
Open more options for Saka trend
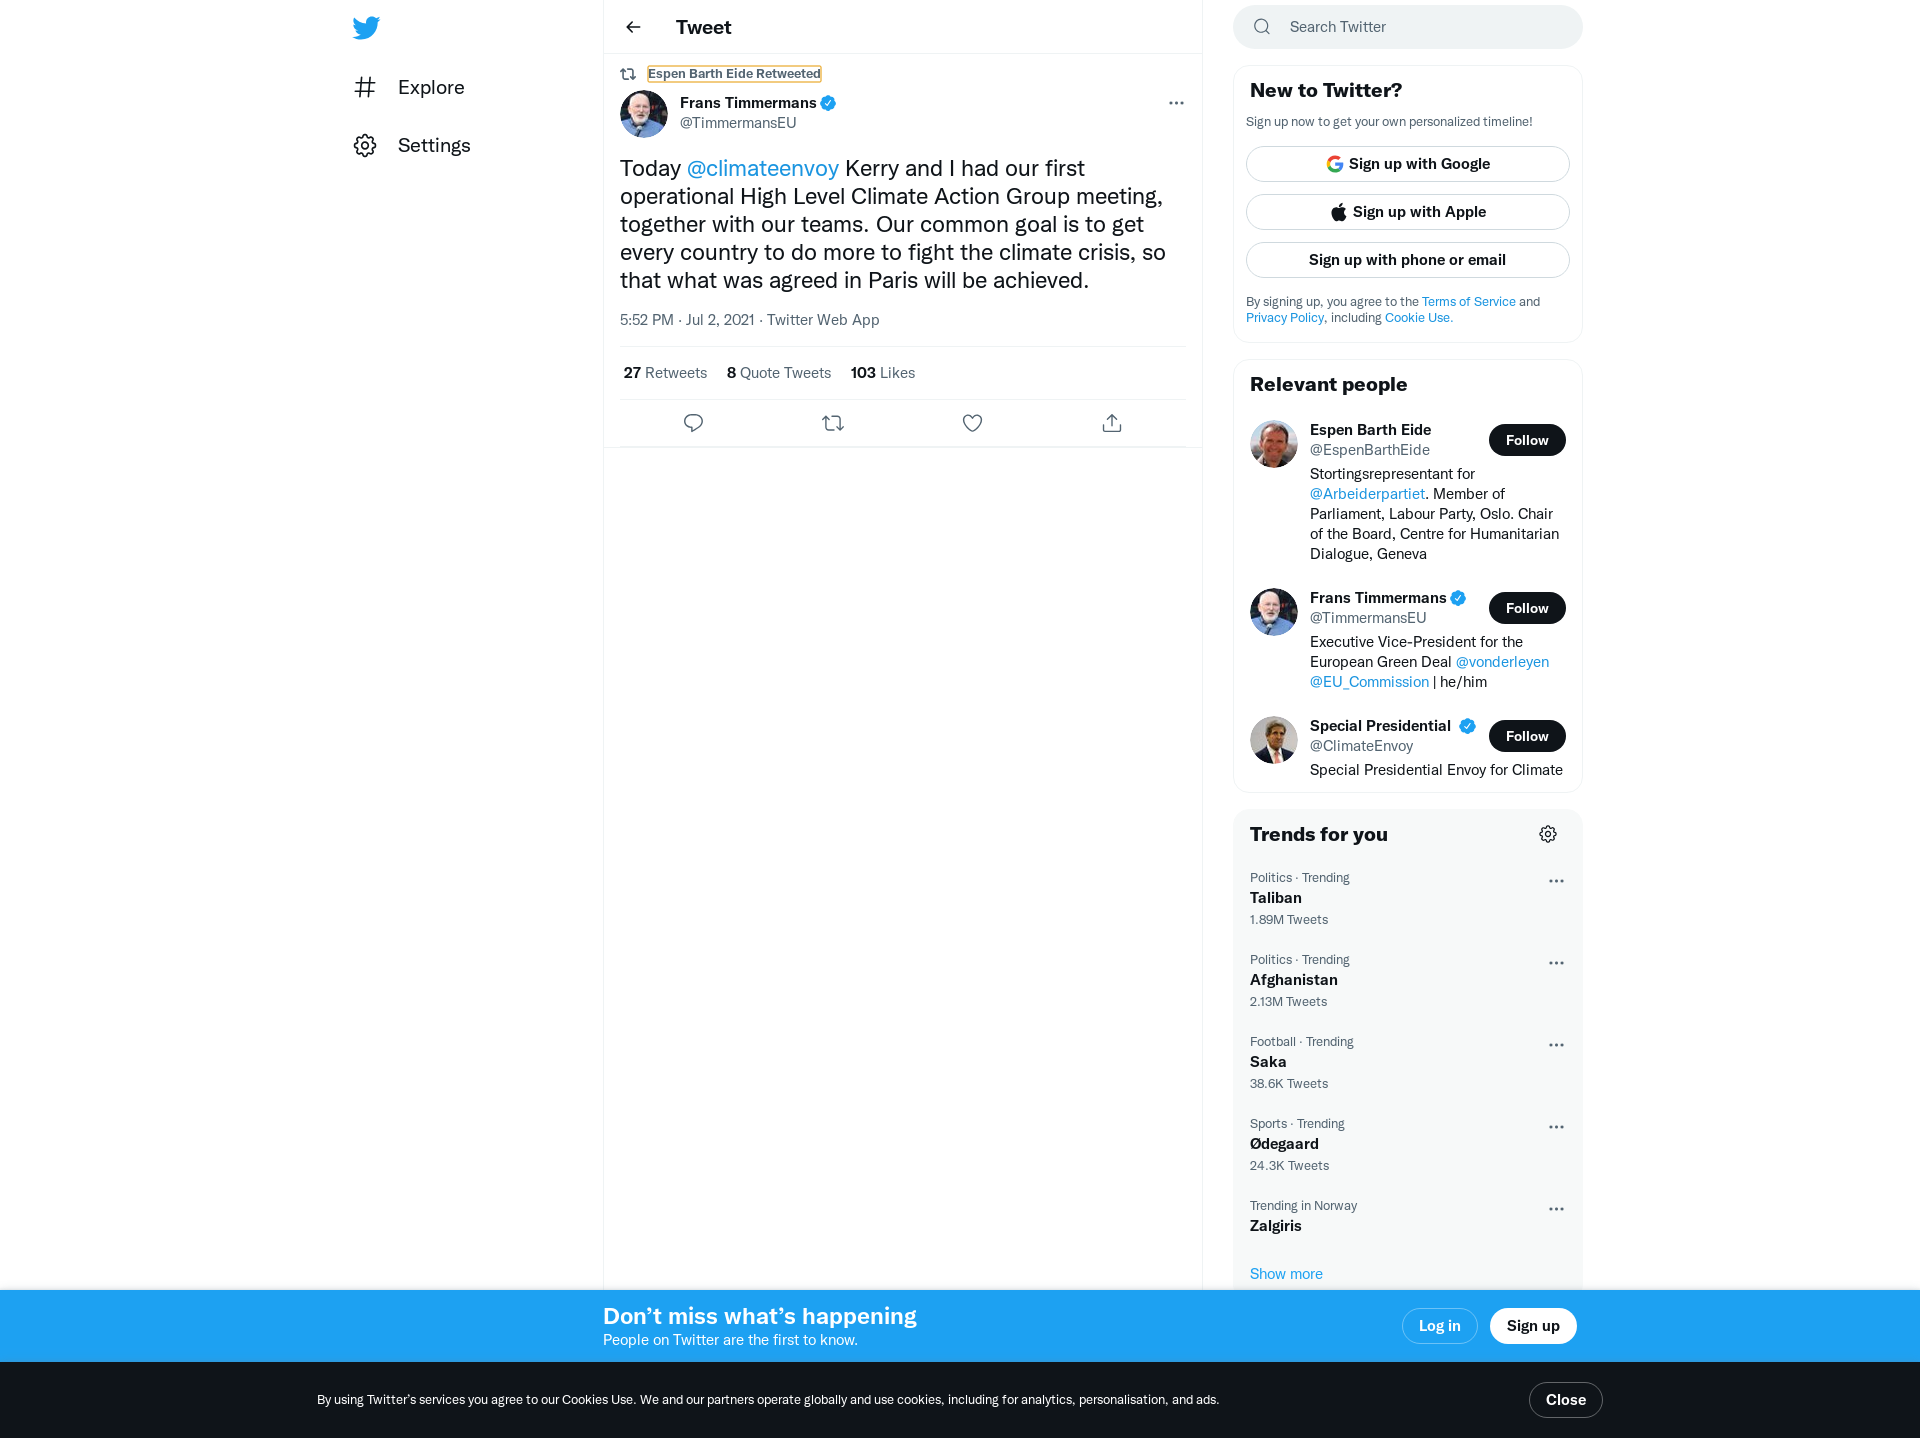coord(1556,1045)
